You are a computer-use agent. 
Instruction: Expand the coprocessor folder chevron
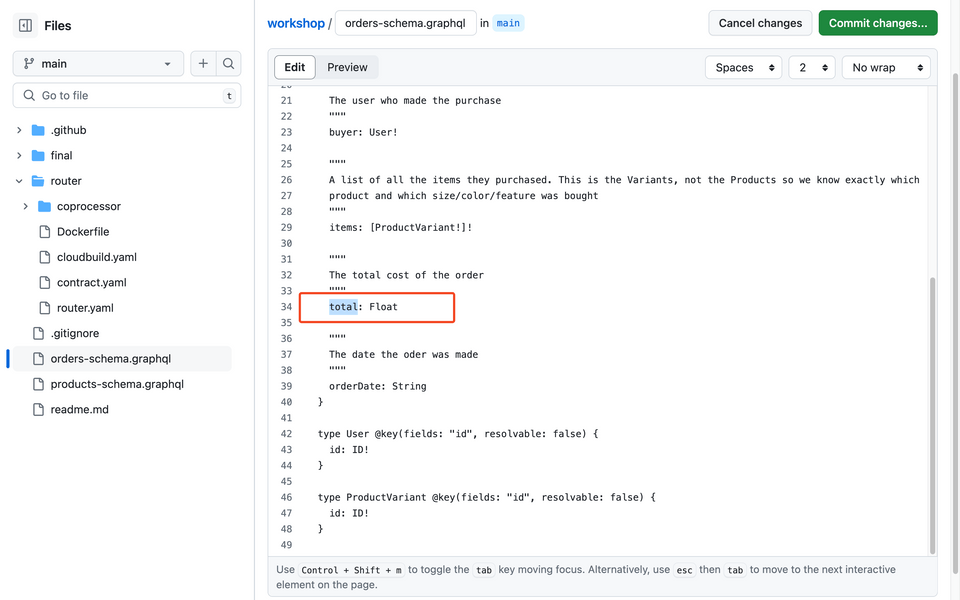click(25, 206)
